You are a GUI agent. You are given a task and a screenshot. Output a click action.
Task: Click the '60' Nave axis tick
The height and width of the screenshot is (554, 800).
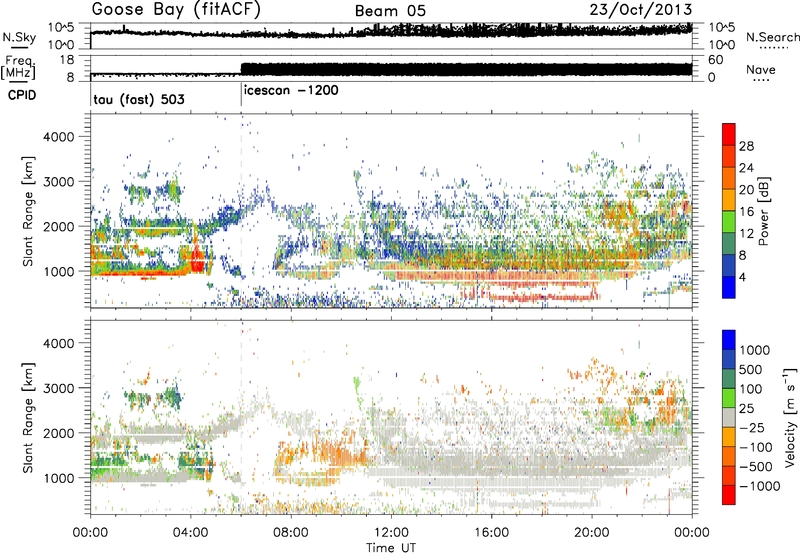tap(715, 60)
